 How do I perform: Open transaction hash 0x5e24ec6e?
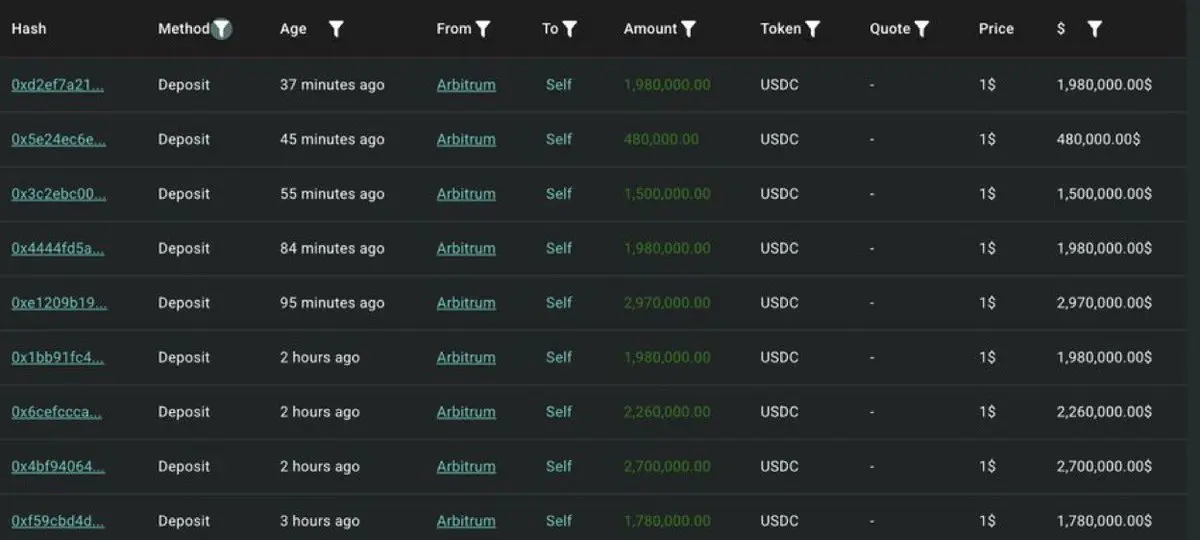[58, 139]
